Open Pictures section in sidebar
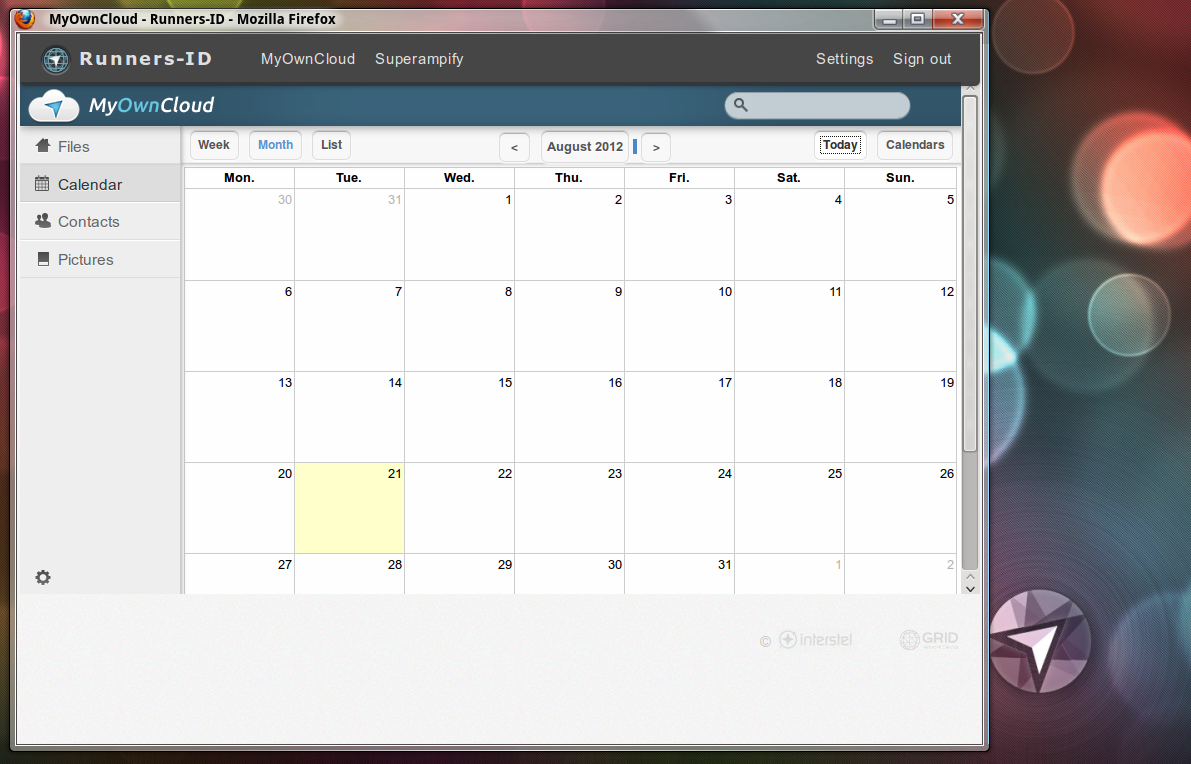 click(x=100, y=259)
